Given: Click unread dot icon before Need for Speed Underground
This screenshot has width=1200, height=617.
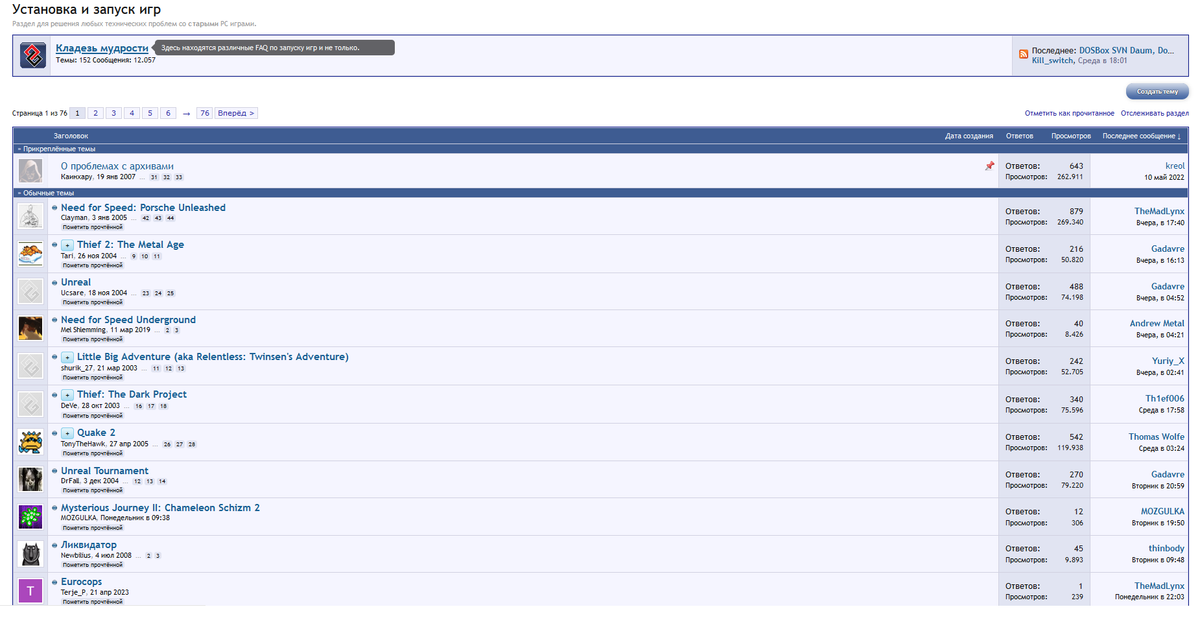Looking at the screenshot, I should tap(54, 320).
